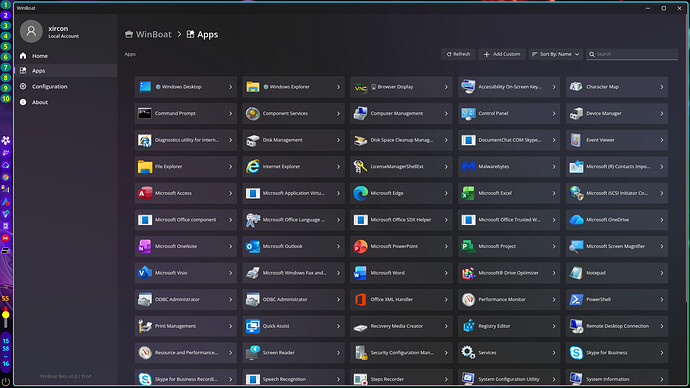Open the Remote Desktop Connection icon
The height and width of the screenshot is (388, 690).
[576, 326]
